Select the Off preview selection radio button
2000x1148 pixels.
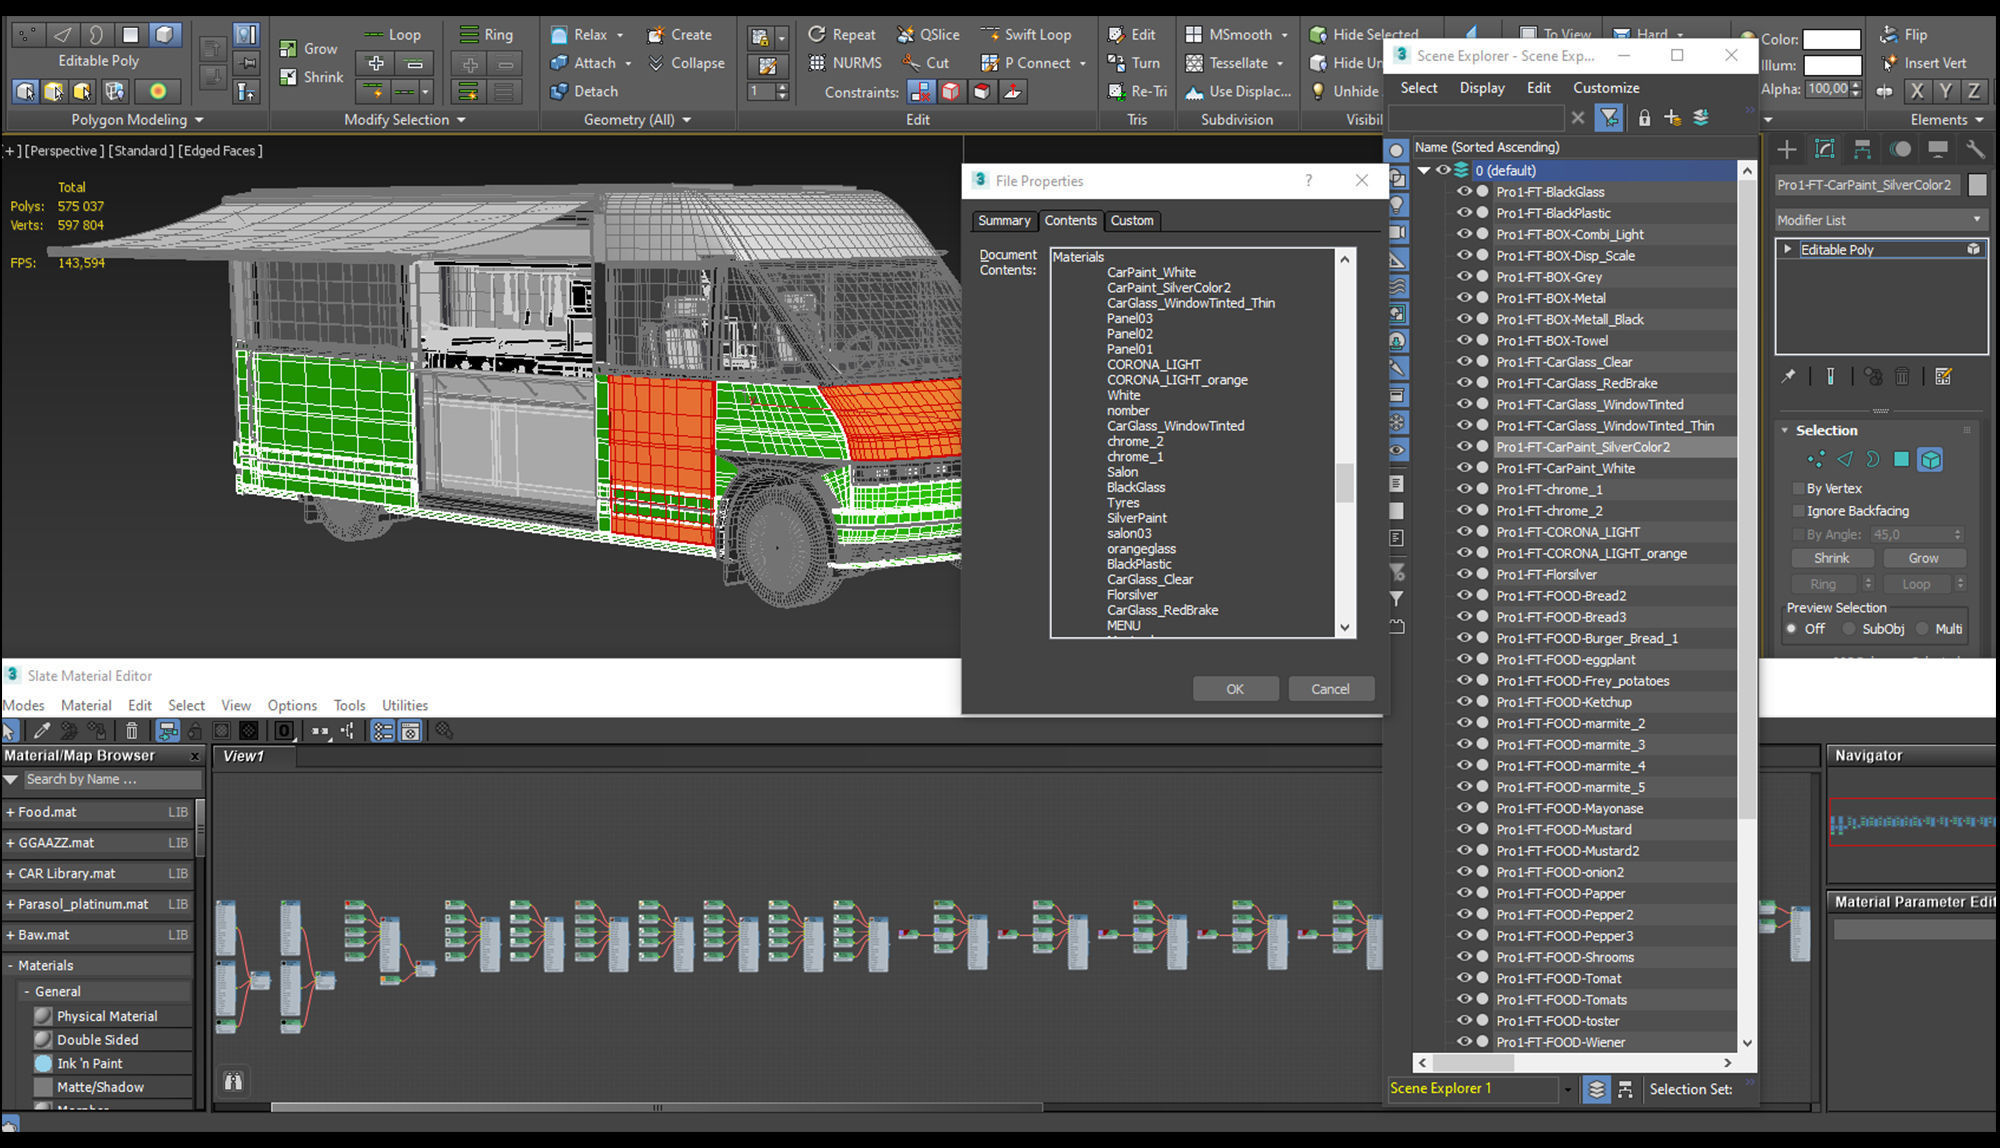pos(1792,629)
